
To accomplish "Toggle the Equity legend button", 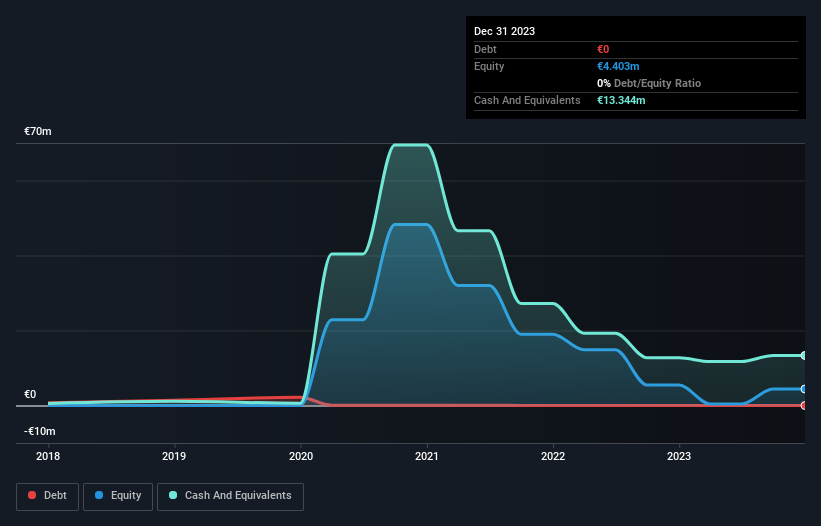I will (118, 496).
